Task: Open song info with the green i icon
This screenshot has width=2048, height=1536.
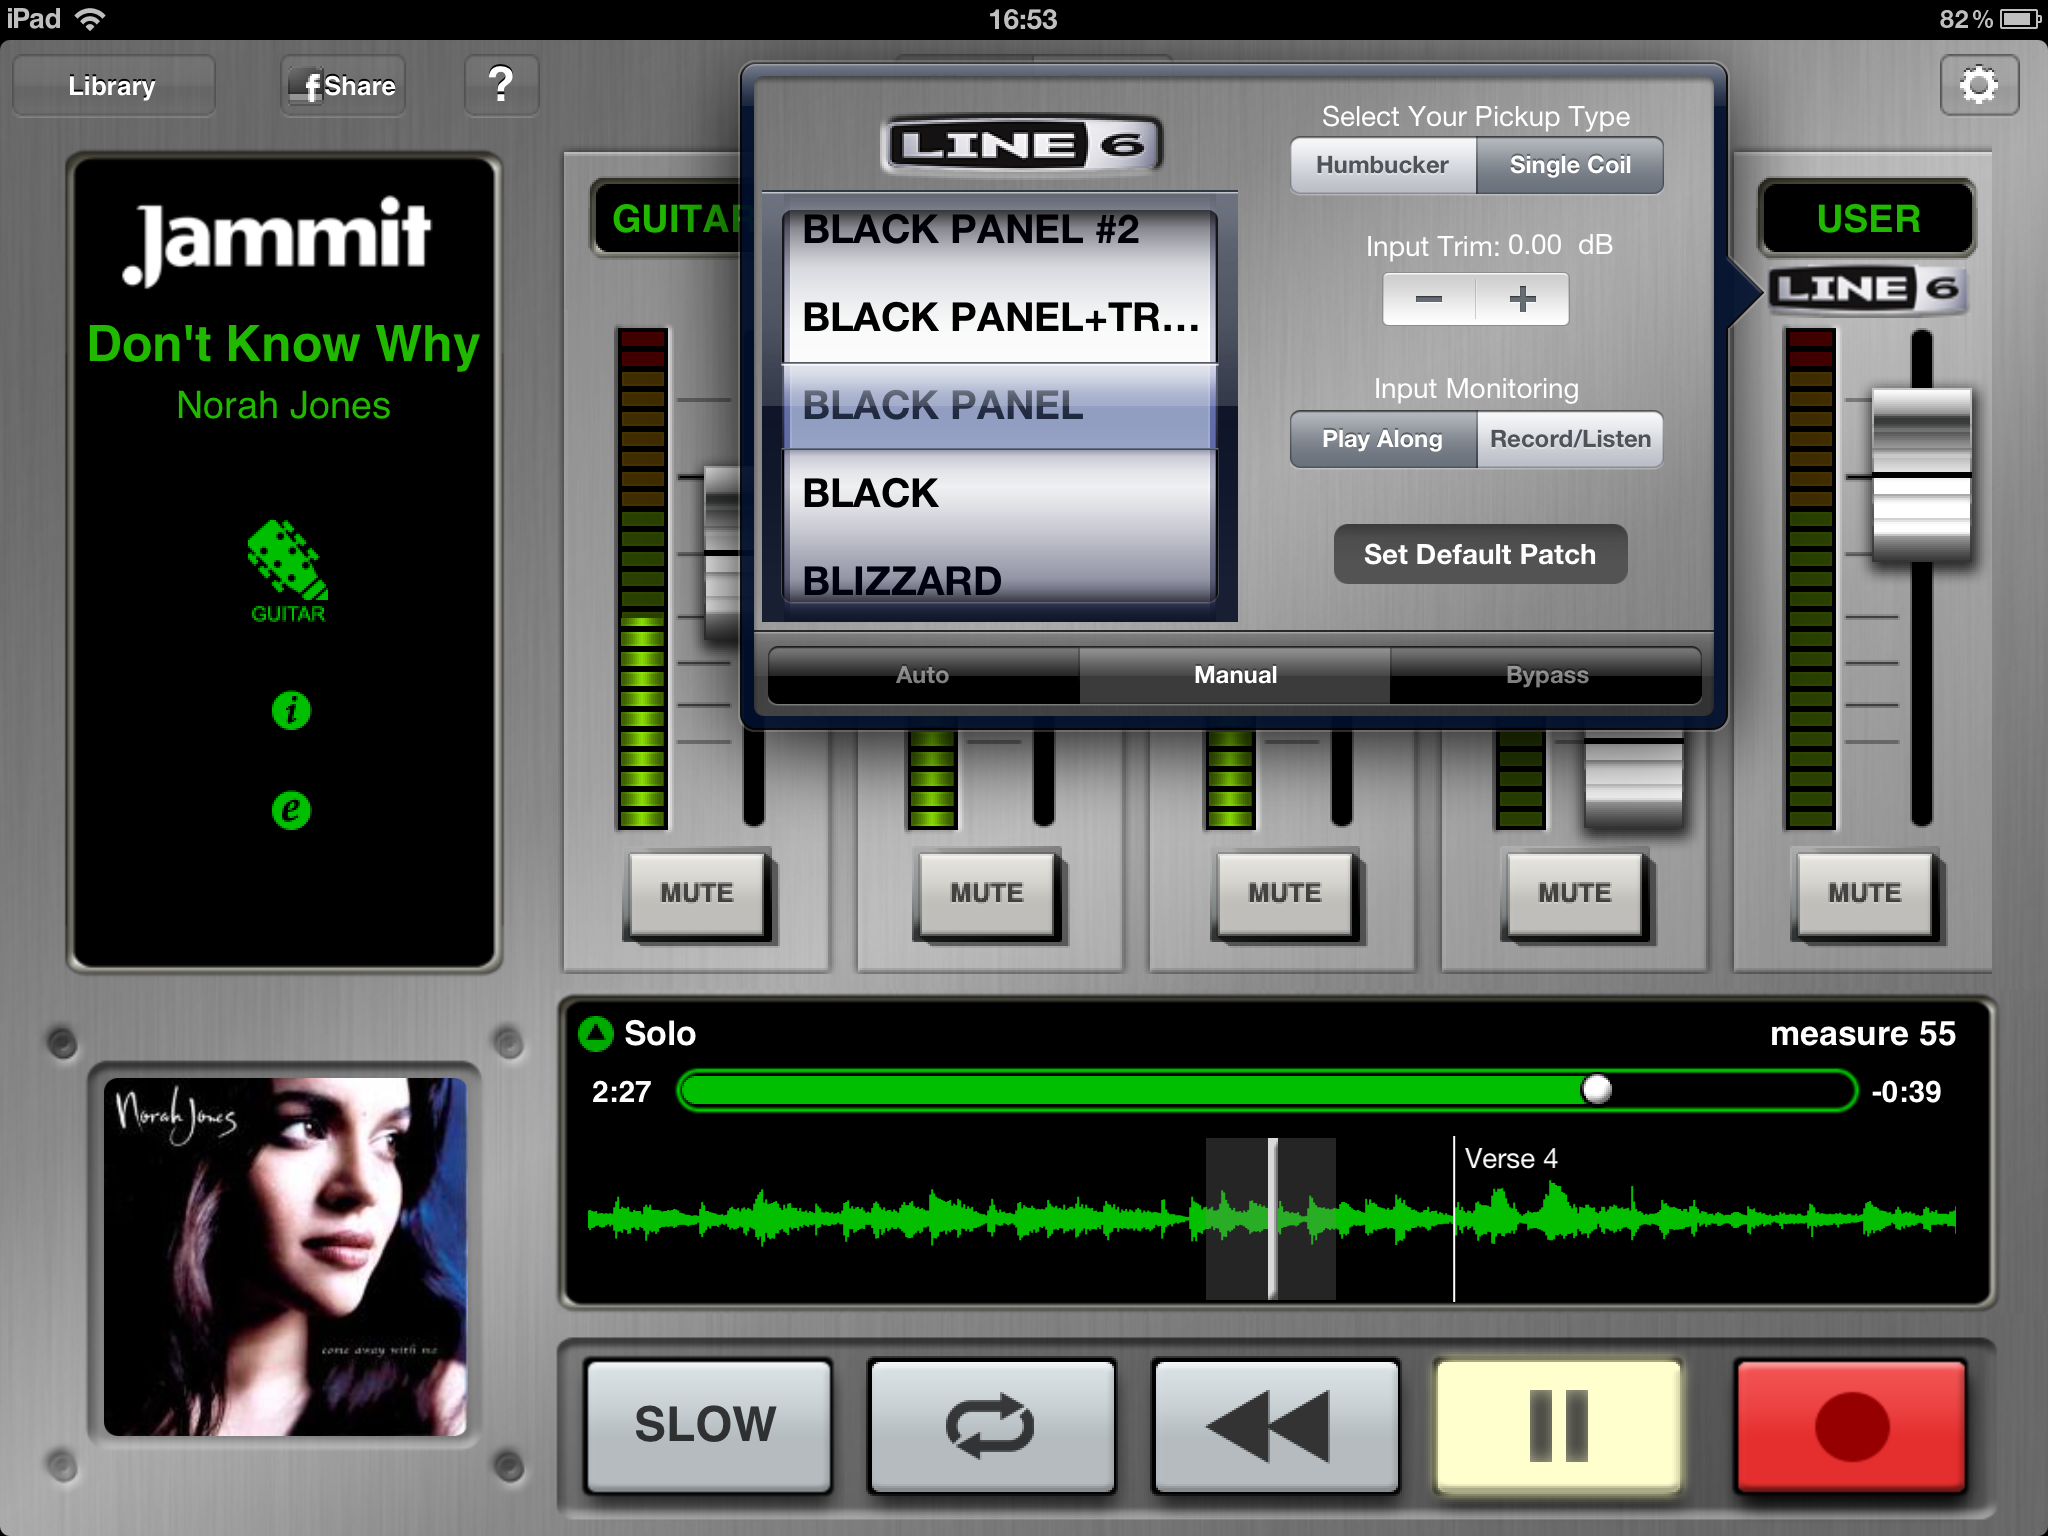Action: (291, 711)
